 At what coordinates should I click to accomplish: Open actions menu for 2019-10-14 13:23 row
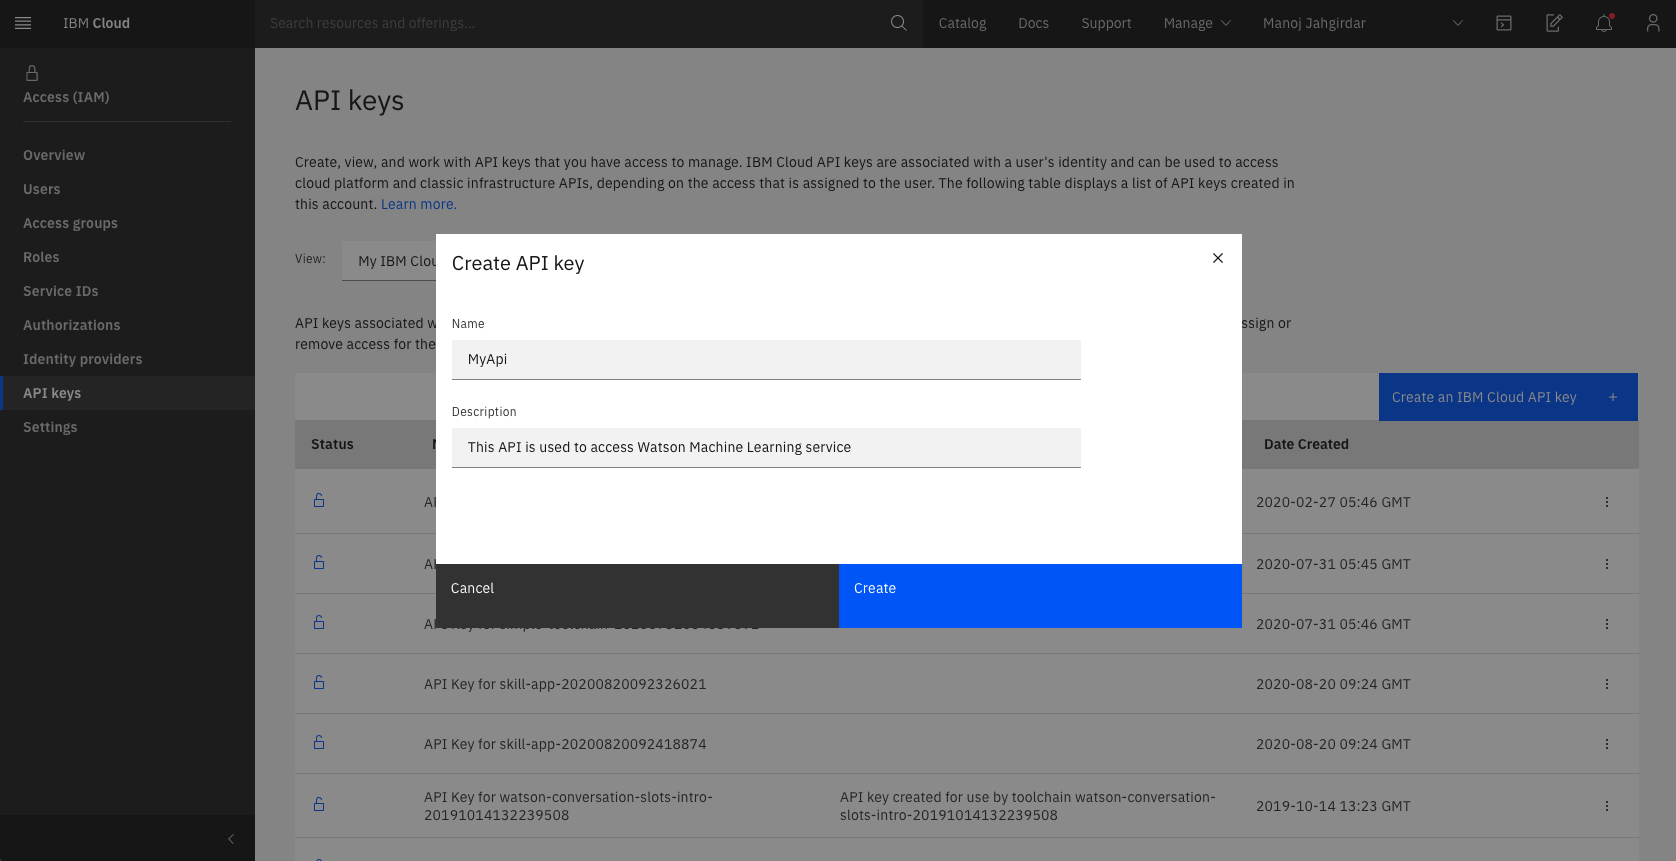click(1607, 806)
